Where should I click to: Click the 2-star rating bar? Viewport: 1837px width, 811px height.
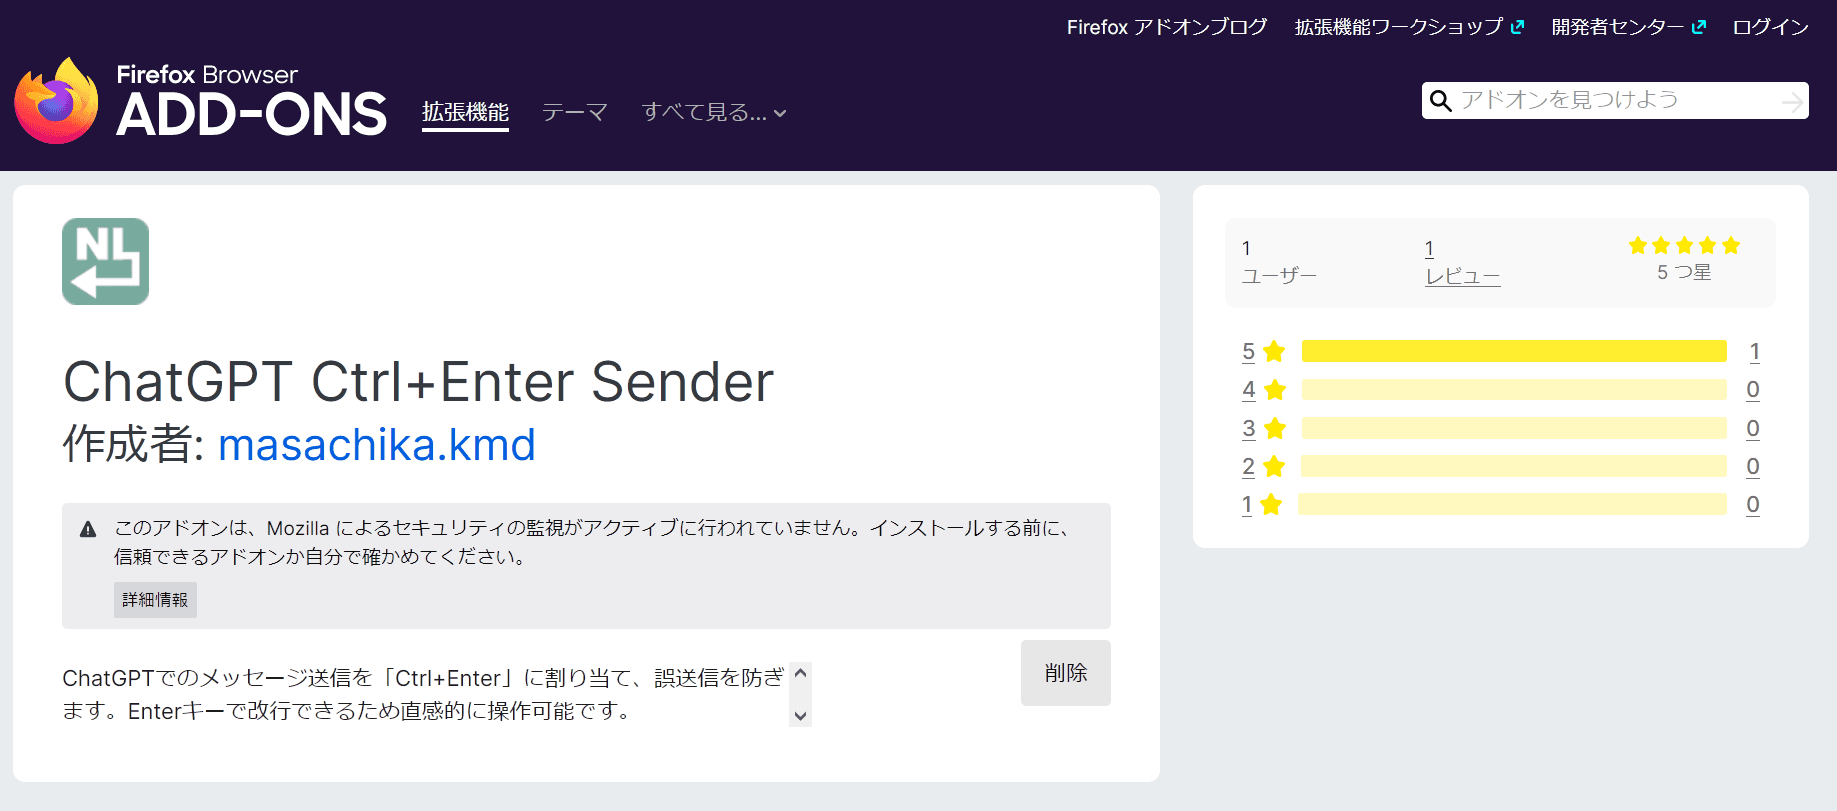[1514, 466]
